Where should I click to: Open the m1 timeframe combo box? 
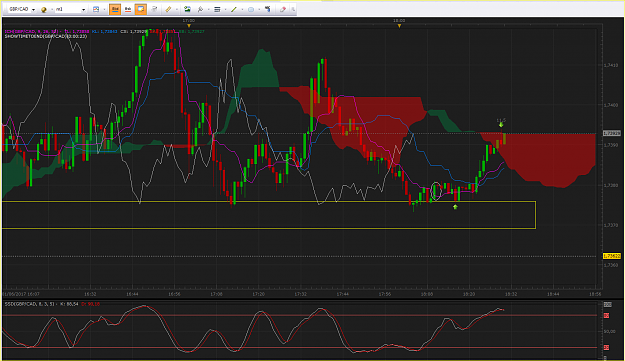coord(71,9)
